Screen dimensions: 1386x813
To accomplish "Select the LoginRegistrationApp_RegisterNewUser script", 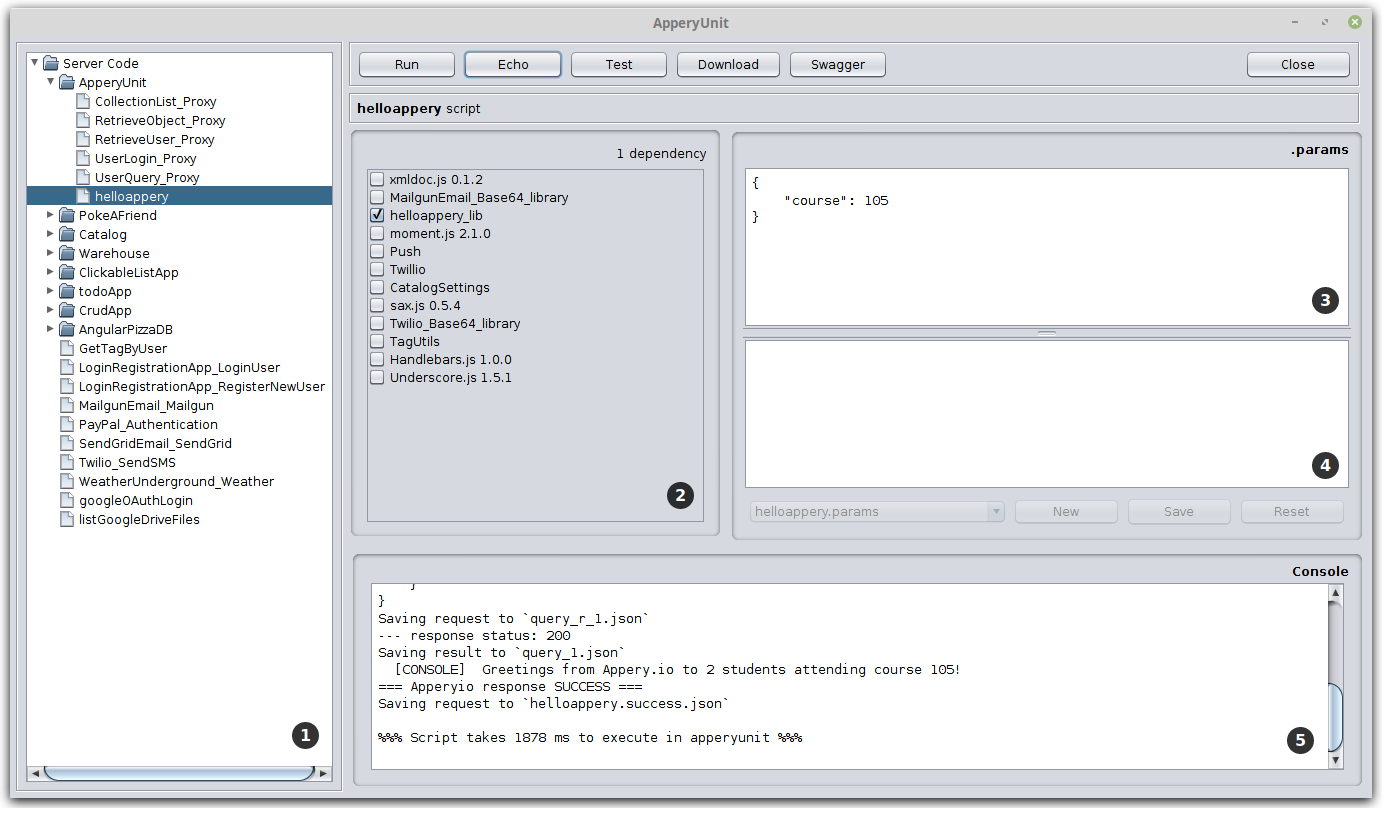I will point(202,386).
